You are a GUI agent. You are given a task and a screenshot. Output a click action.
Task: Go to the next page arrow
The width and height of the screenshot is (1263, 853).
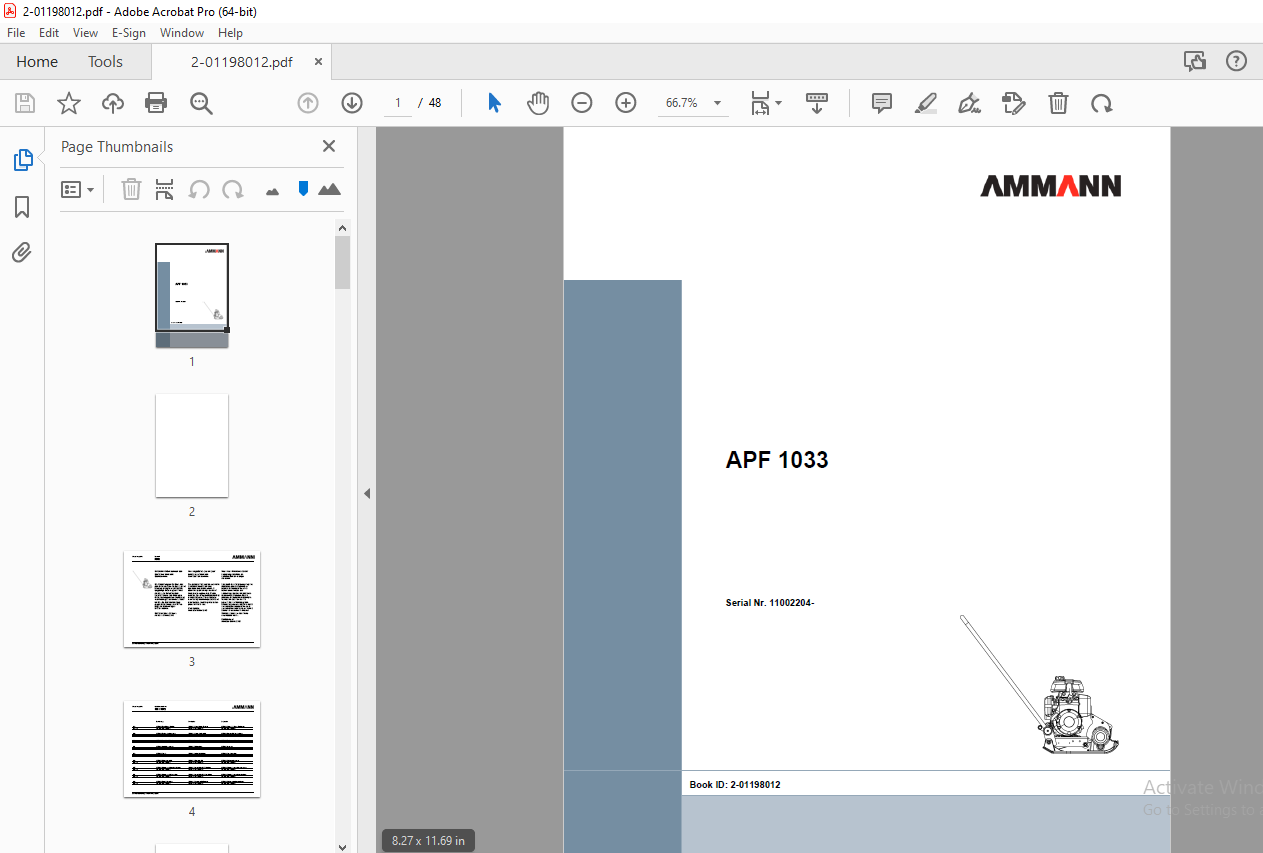tap(352, 103)
